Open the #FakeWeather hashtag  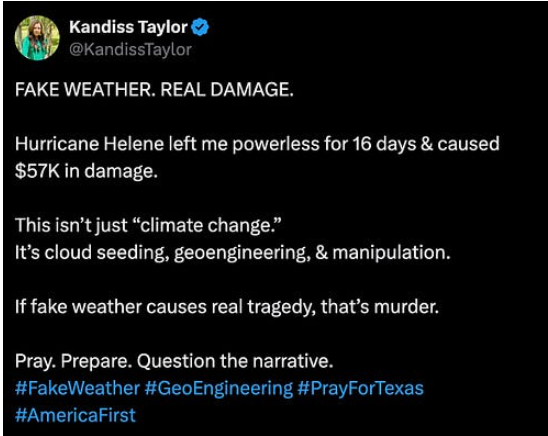pyautogui.click(x=77, y=388)
